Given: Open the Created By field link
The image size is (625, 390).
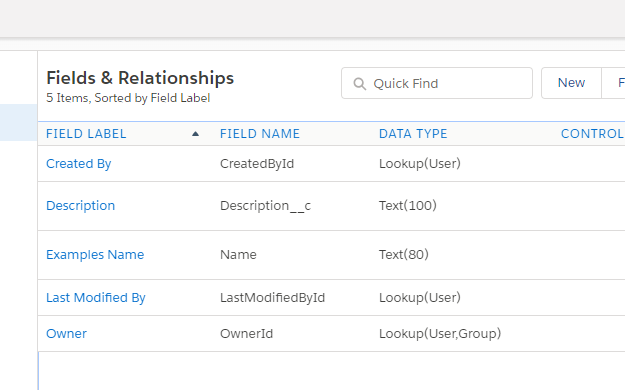Looking at the screenshot, I should (x=79, y=163).
